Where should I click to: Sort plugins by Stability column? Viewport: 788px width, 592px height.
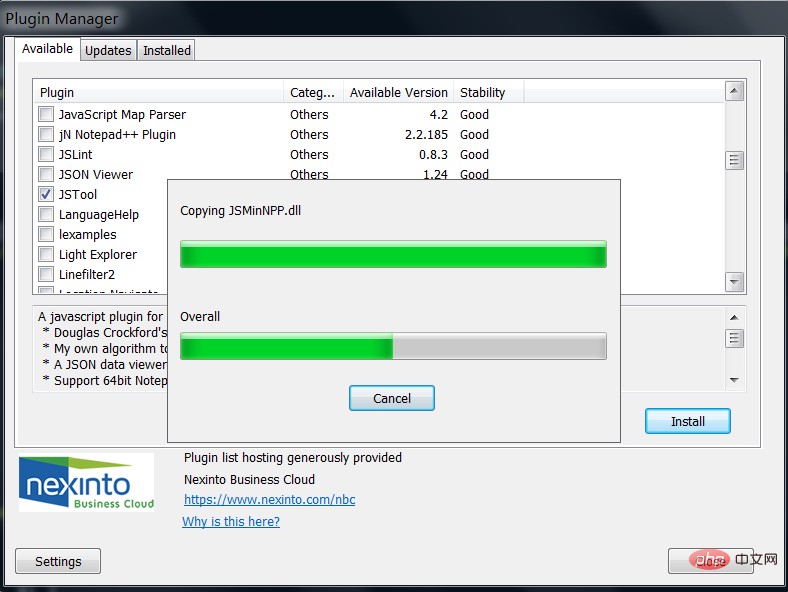[488, 92]
